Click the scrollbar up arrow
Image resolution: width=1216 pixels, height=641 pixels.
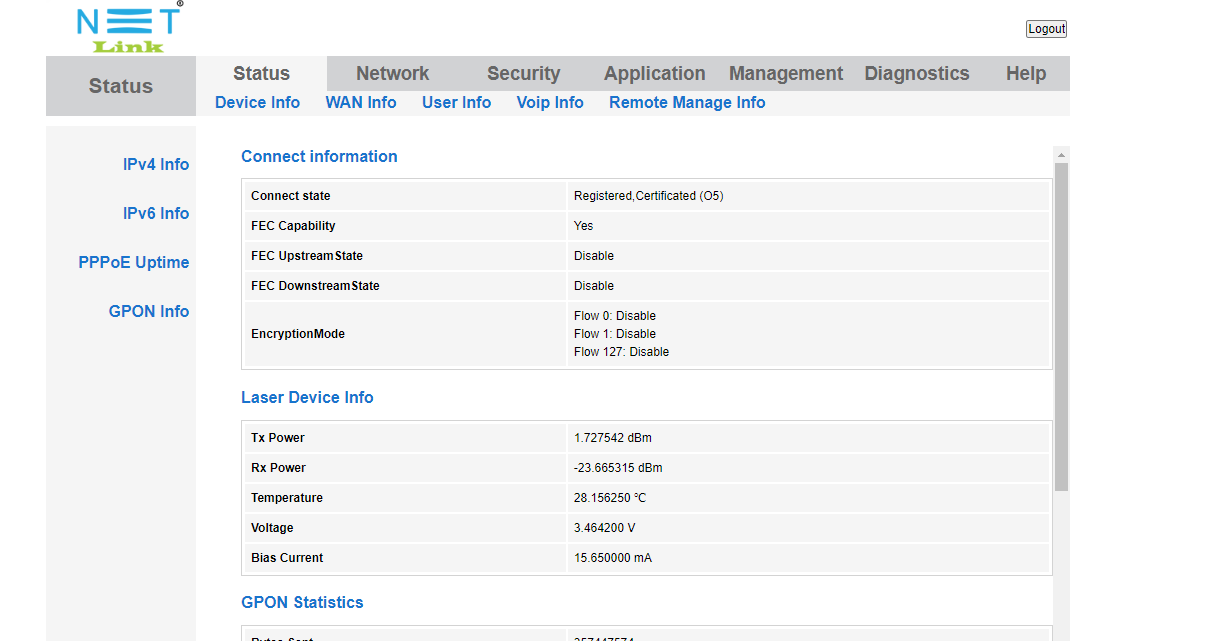tap(1061, 155)
